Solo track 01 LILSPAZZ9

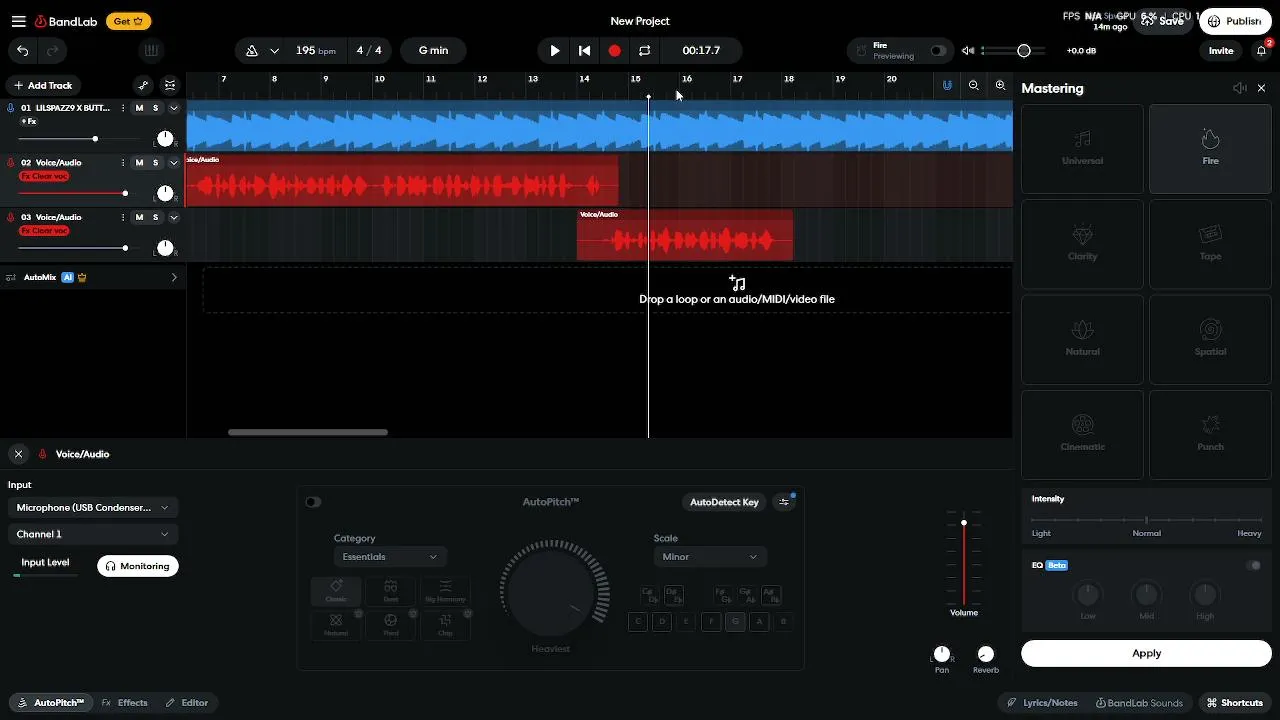[155, 108]
